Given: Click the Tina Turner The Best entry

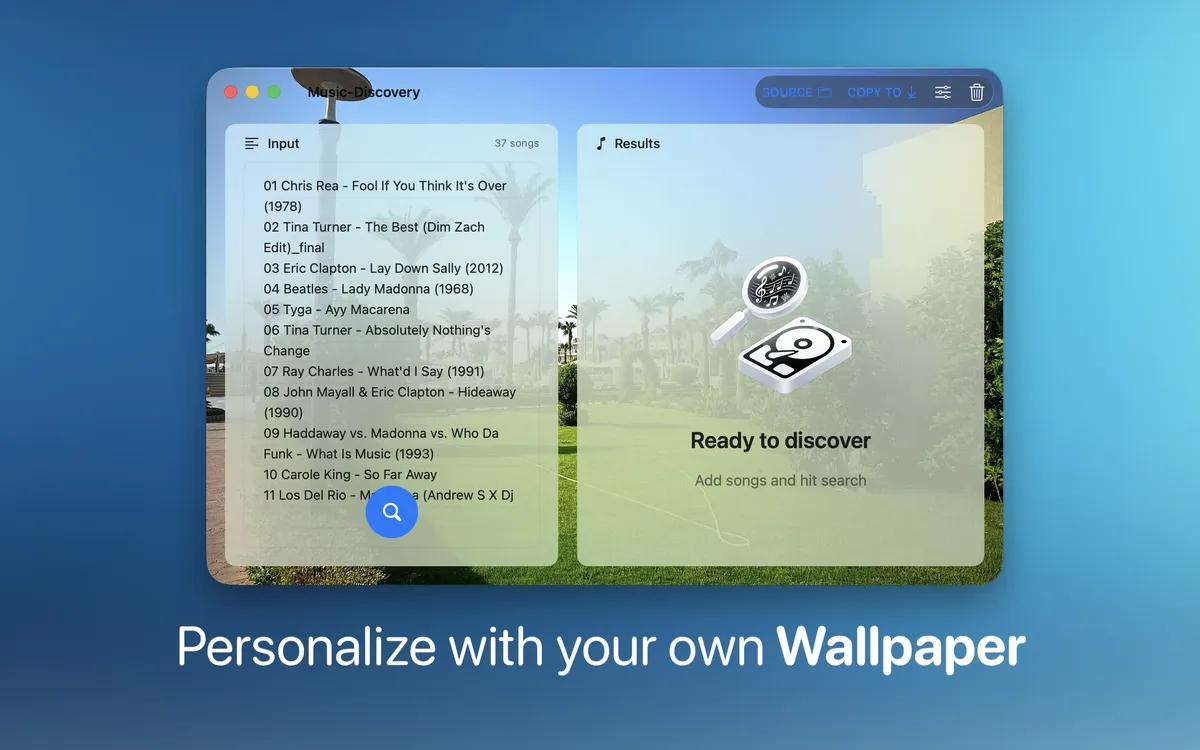Looking at the screenshot, I should (x=373, y=227).
